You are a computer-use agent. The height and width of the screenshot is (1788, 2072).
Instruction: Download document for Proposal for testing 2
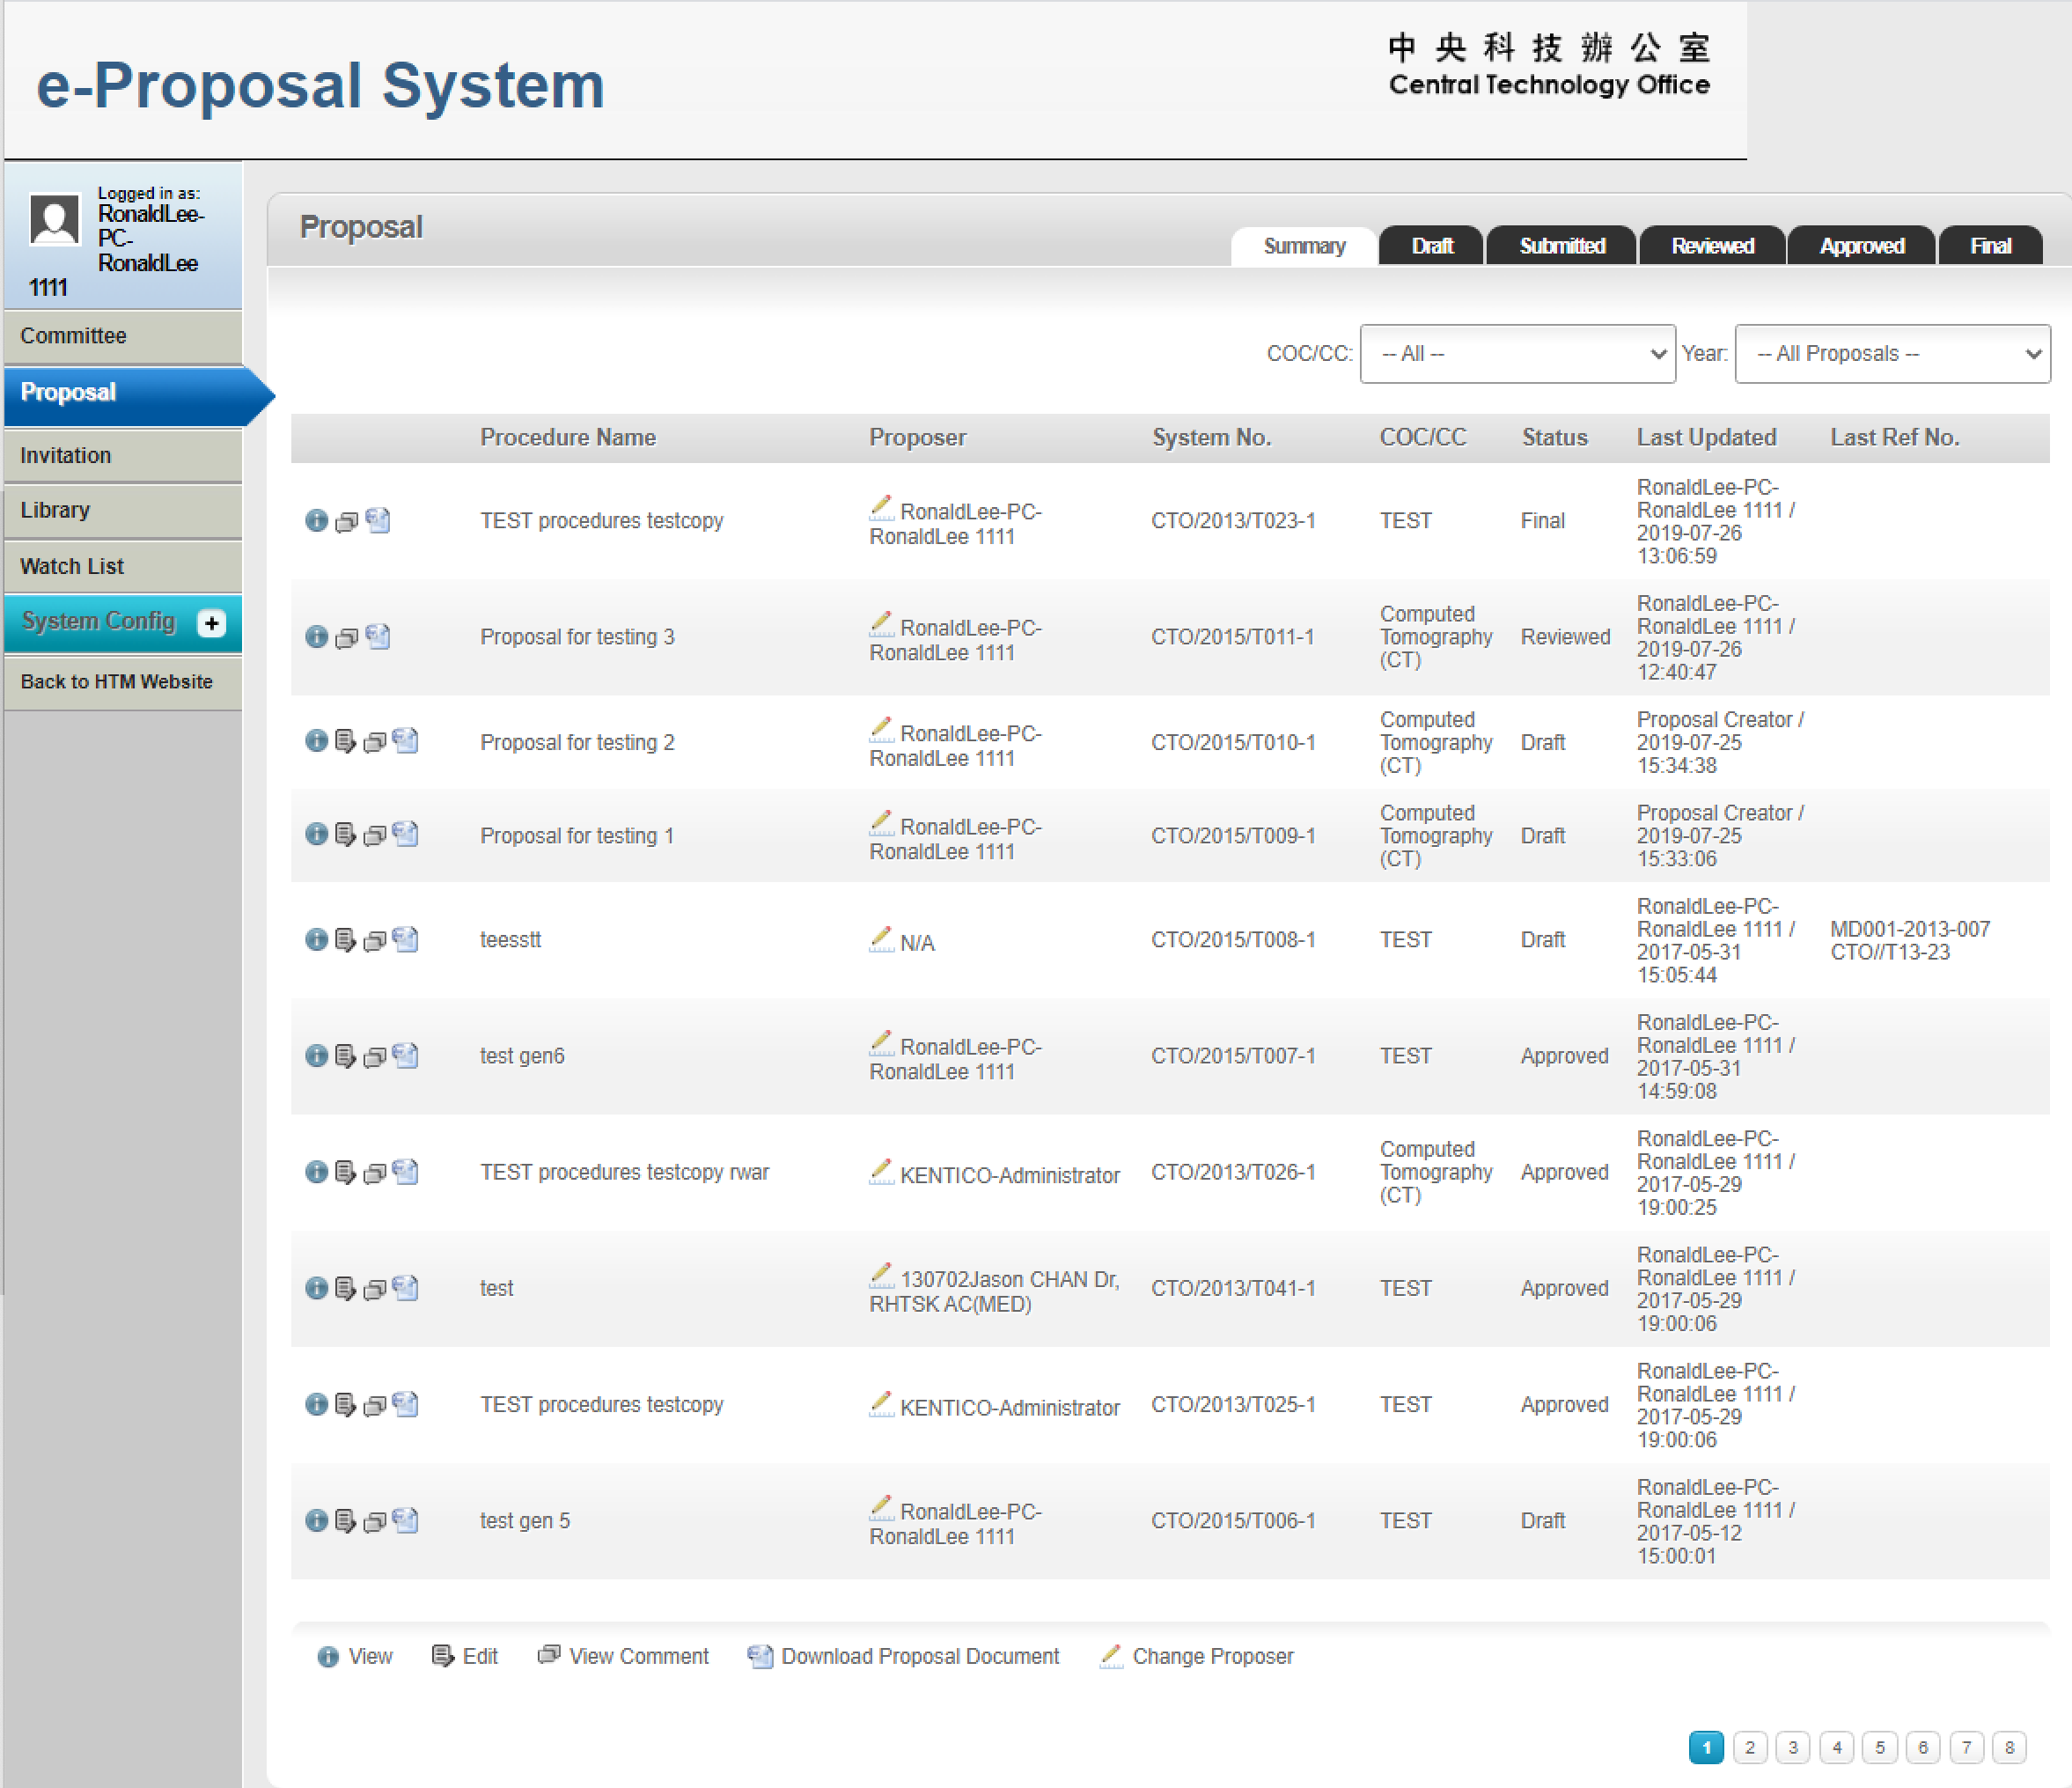405,741
